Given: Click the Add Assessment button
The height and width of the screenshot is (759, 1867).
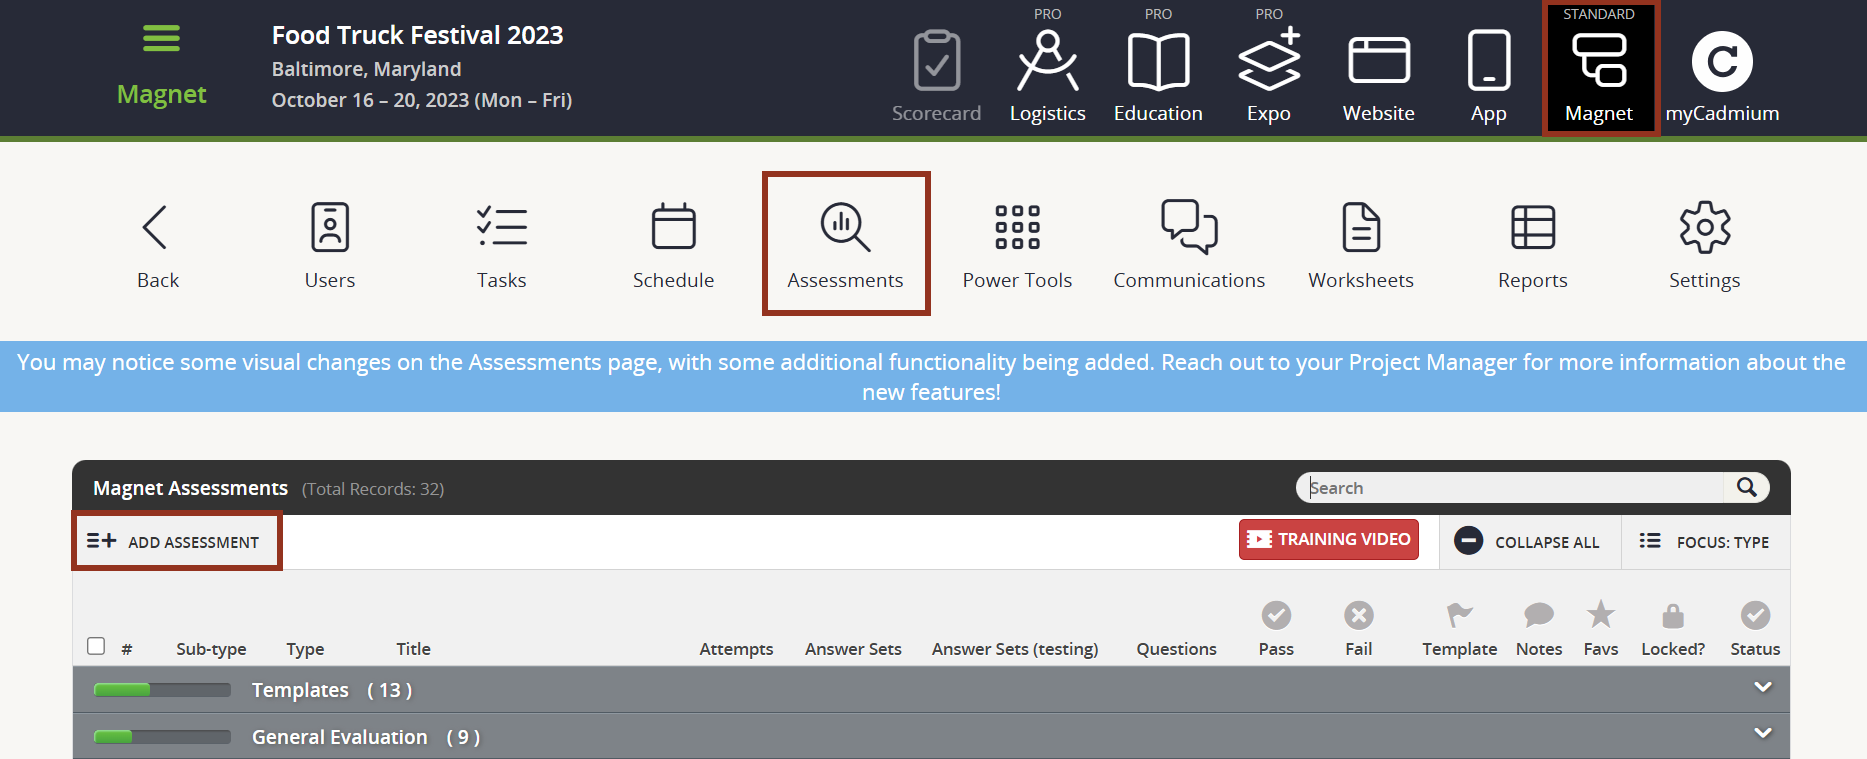Looking at the screenshot, I should pos(177,541).
